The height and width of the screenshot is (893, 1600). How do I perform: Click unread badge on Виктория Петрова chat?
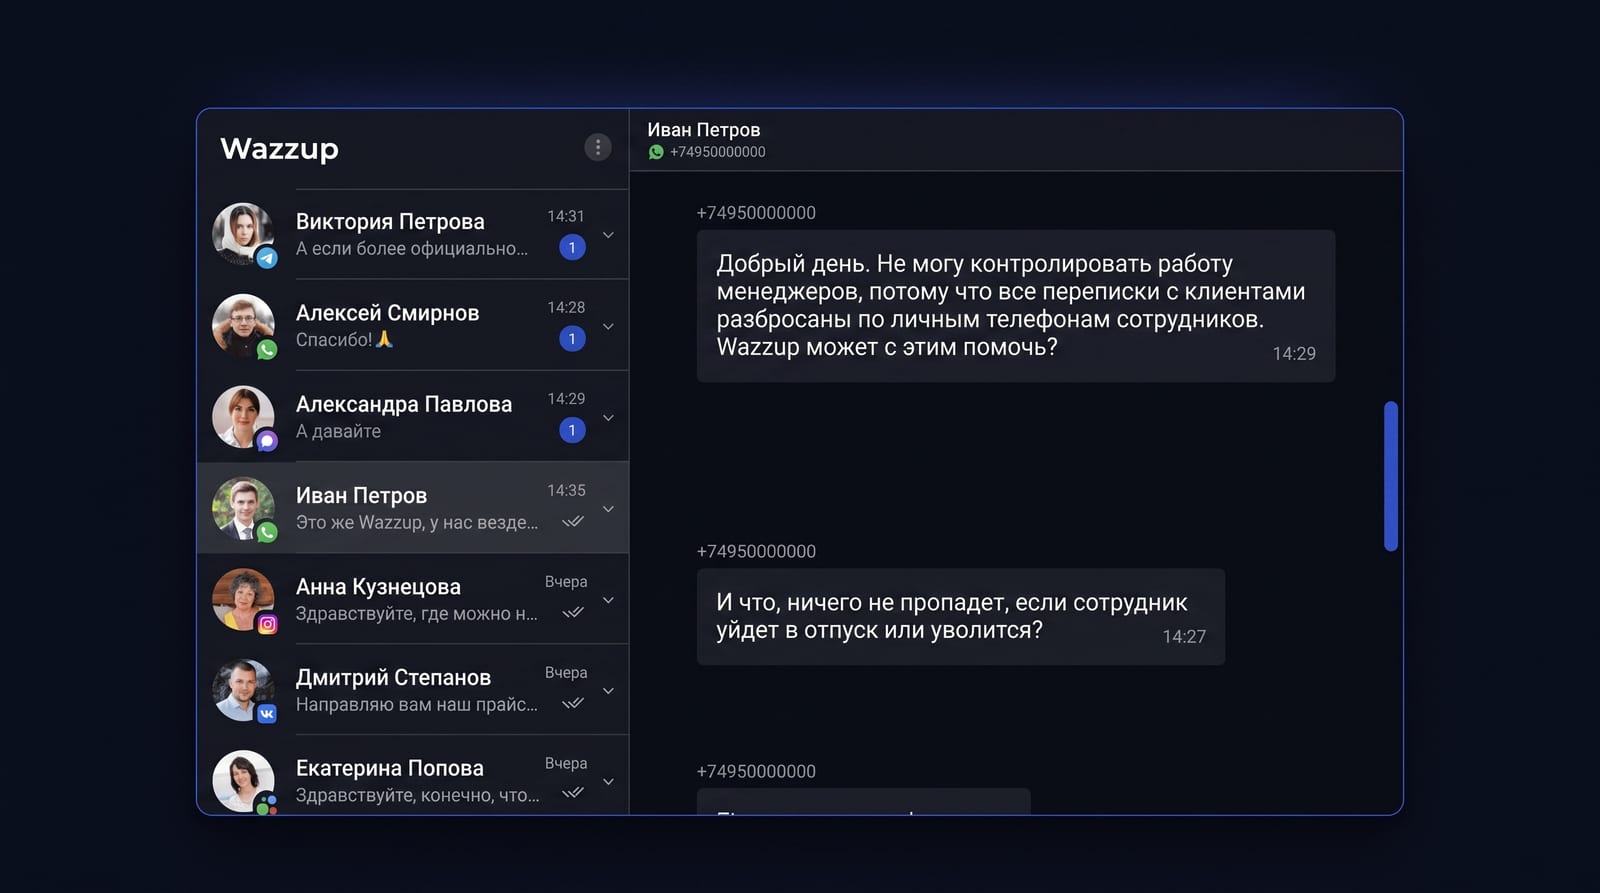pos(572,247)
